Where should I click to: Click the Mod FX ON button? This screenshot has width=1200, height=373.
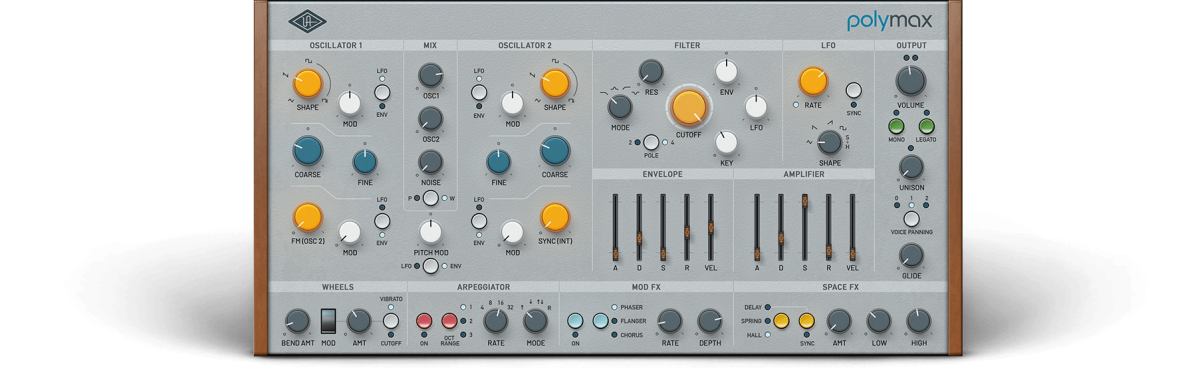point(575,321)
